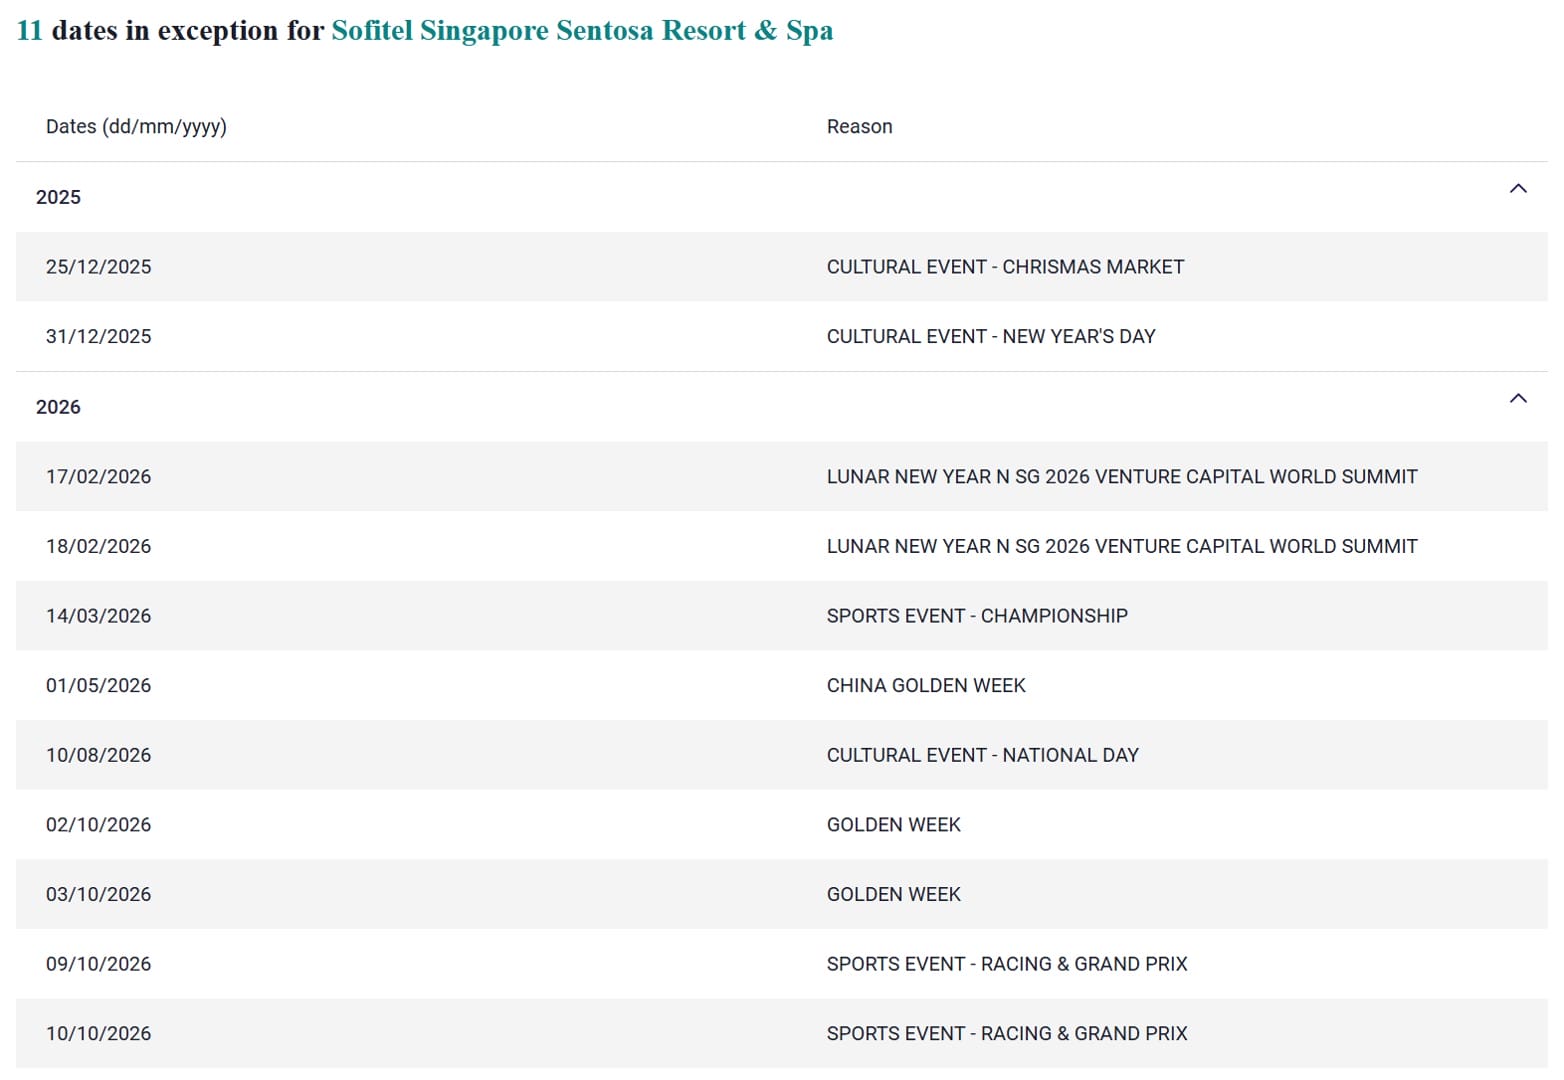Viewport: 1564px width, 1080px height.
Task: Click the Dates (dd/mm/yyyy) column header
Action: pos(136,127)
